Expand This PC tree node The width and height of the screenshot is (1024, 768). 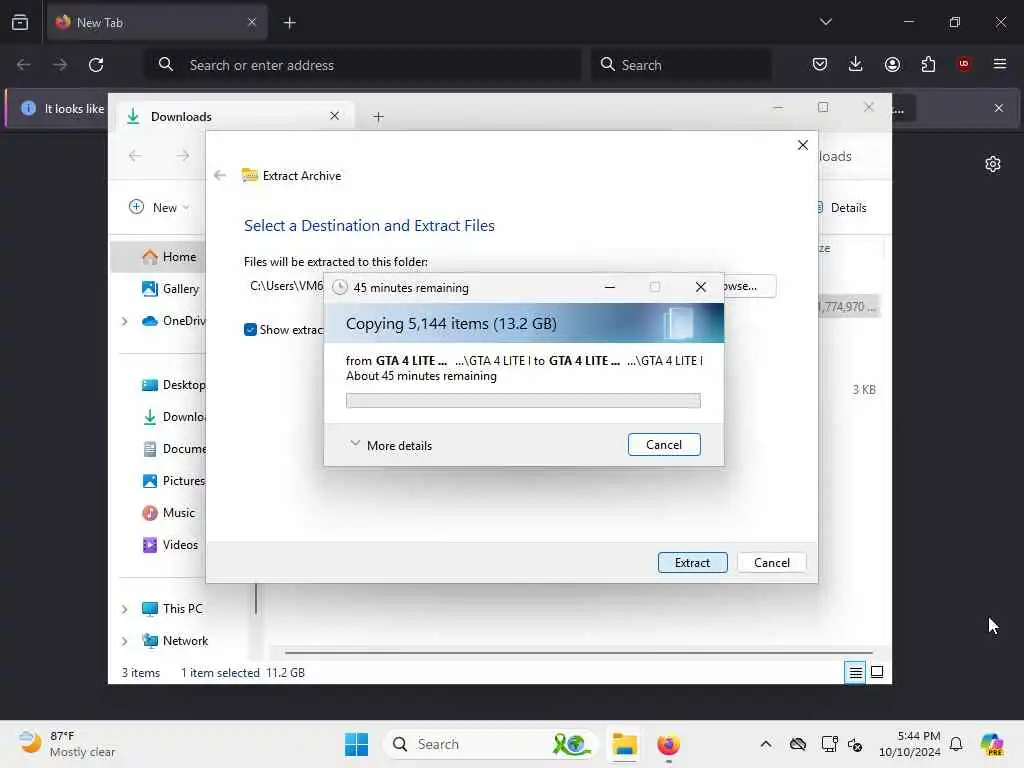125,609
